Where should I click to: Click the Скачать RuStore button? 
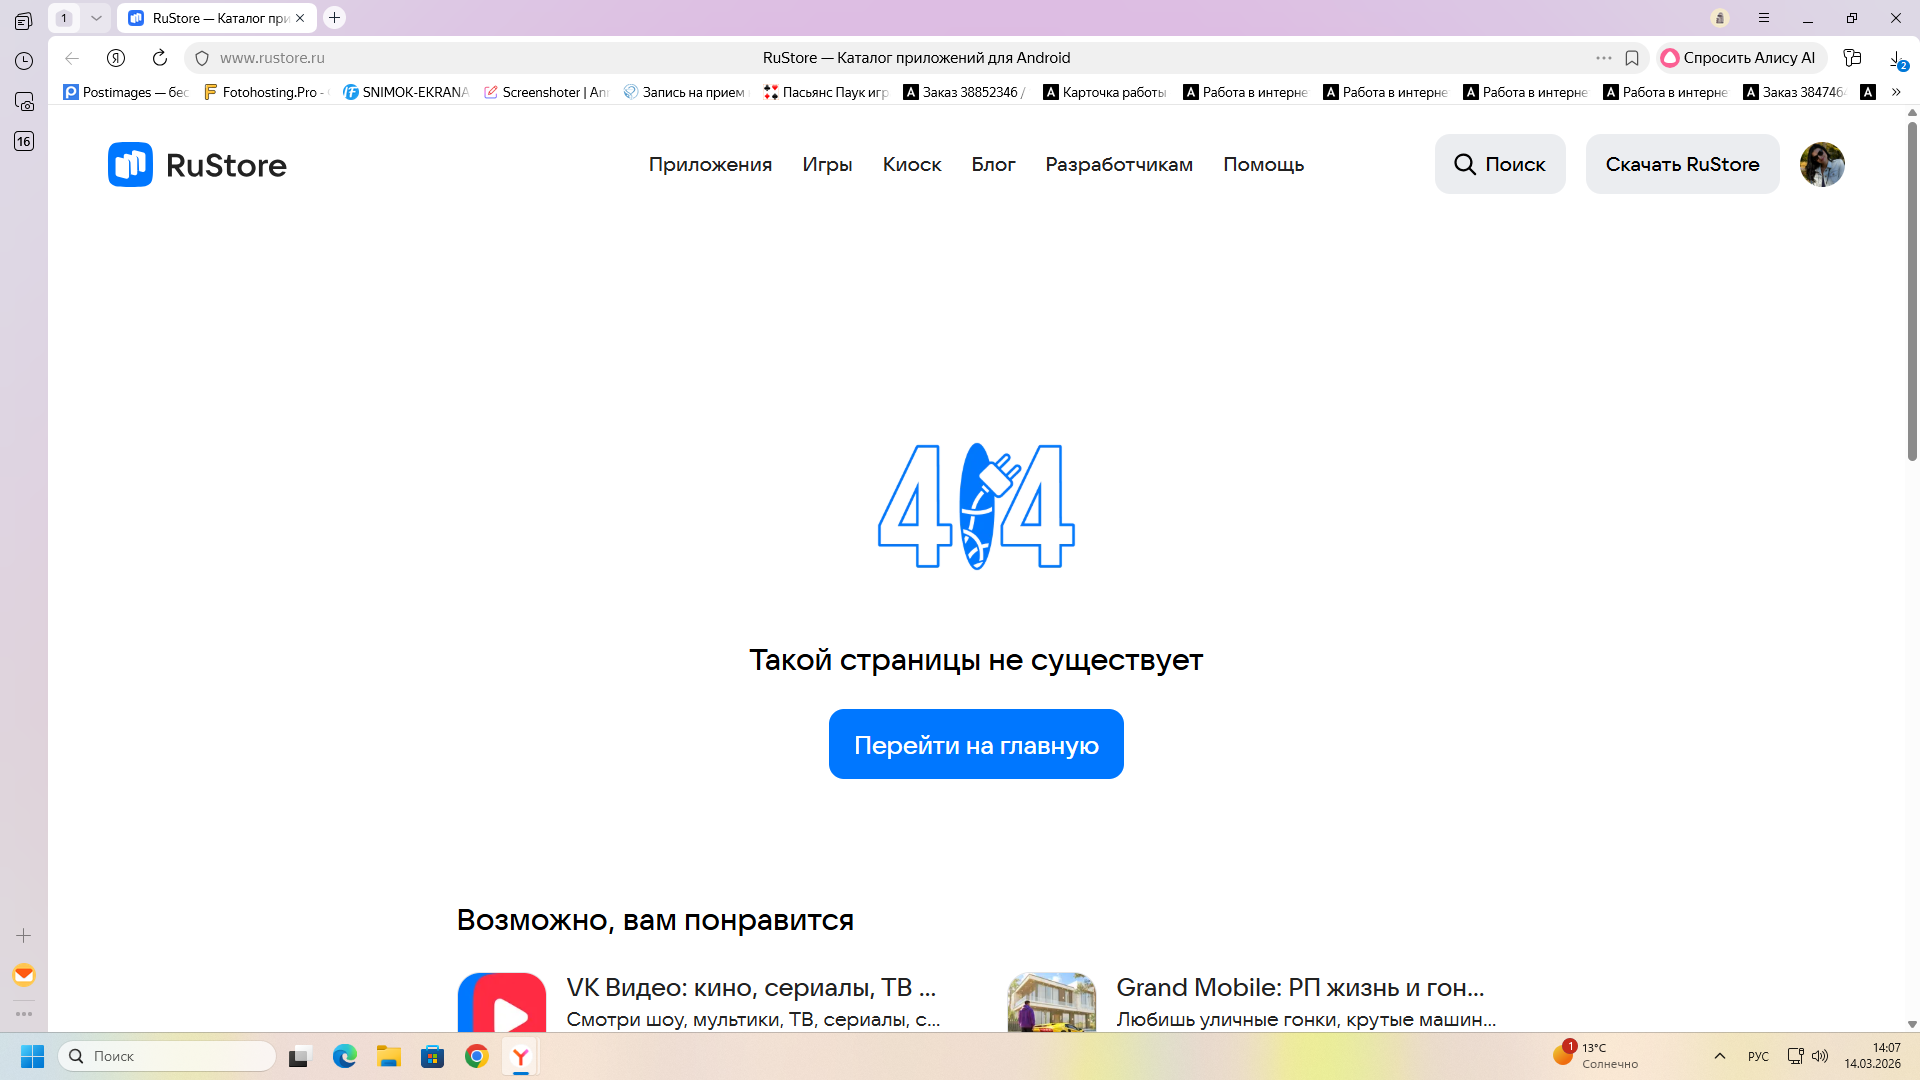coord(1682,165)
